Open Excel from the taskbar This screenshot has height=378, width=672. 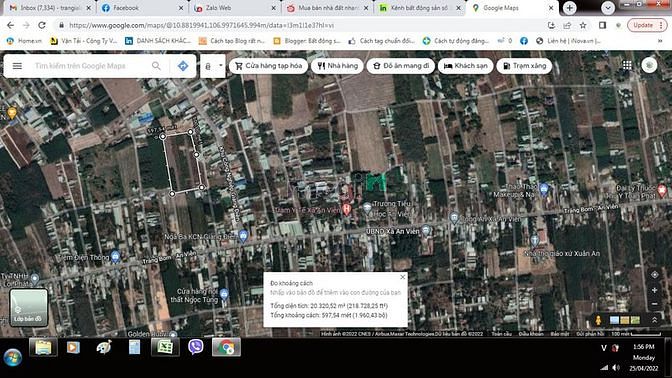click(165, 347)
